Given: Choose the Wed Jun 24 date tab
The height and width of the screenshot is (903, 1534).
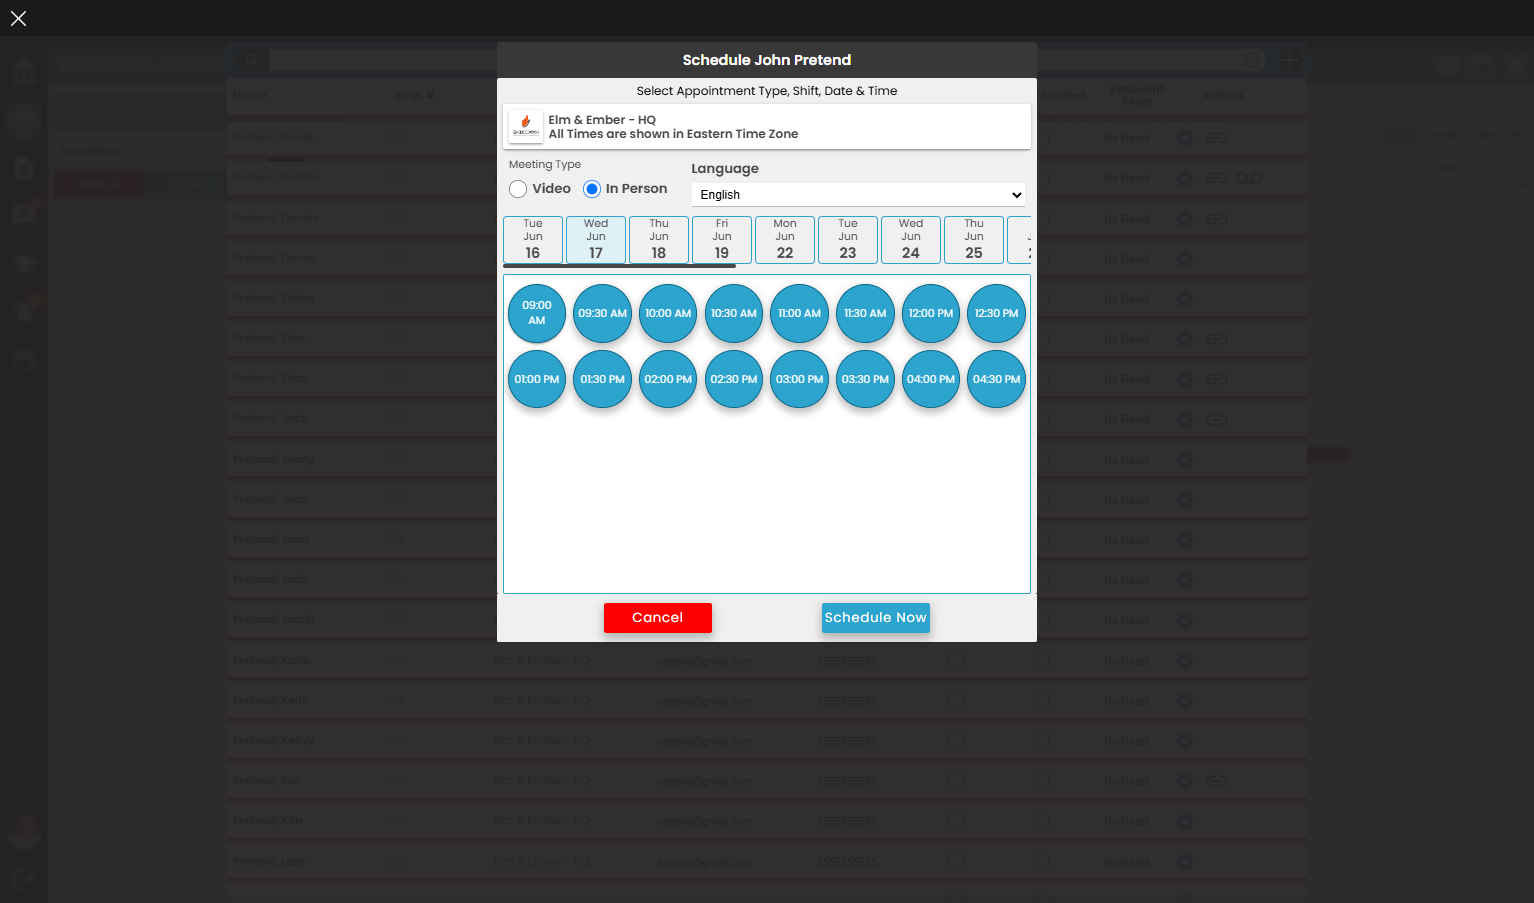Looking at the screenshot, I should (x=911, y=240).
